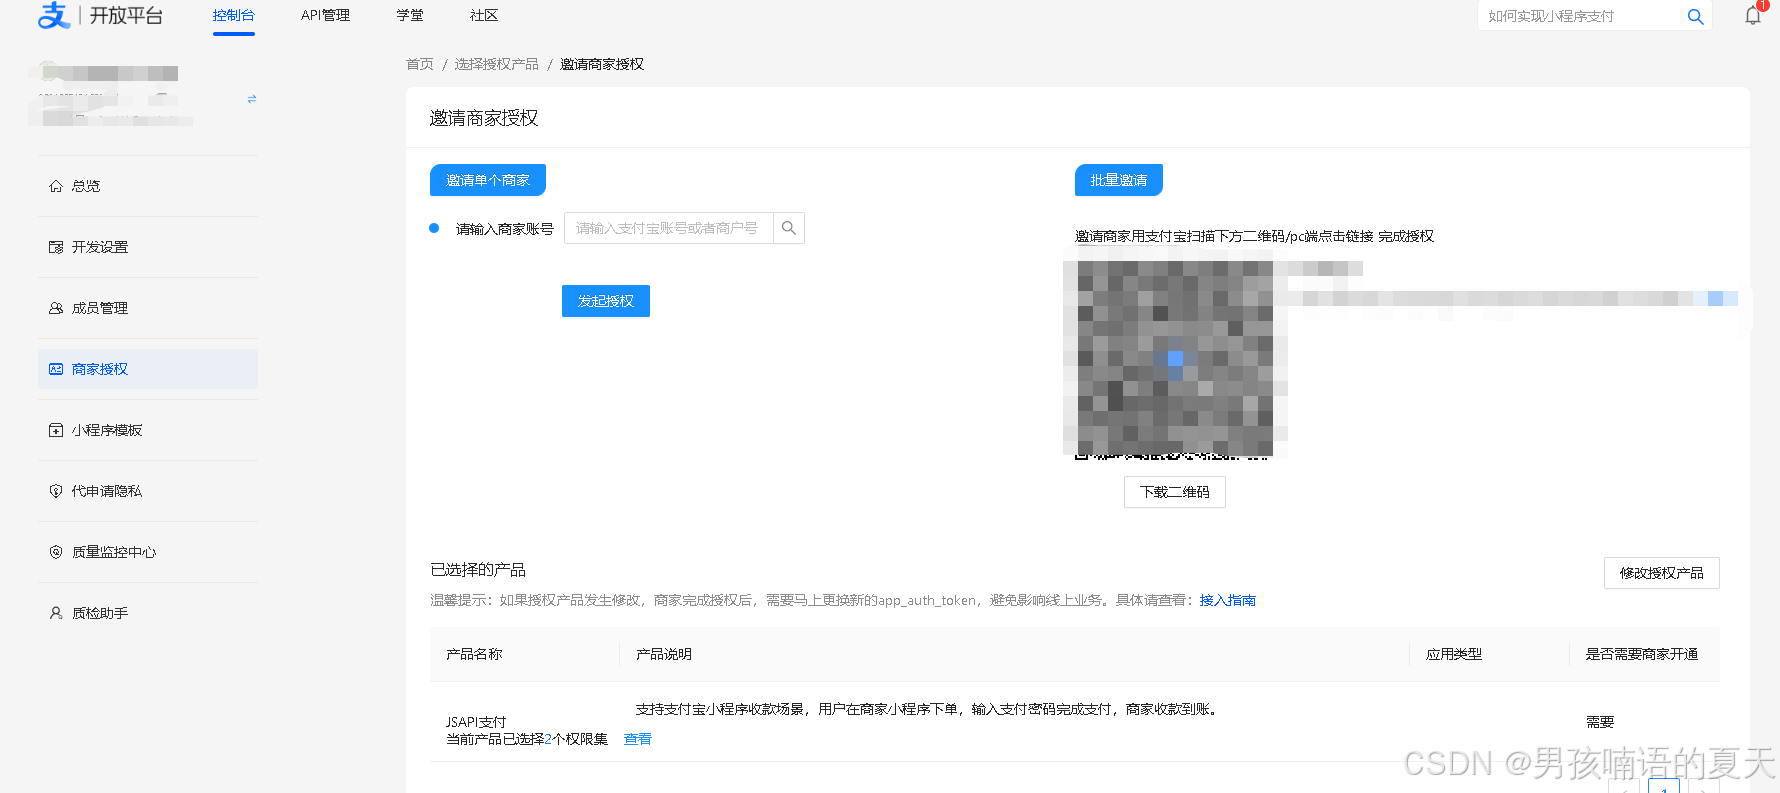Viewport: 1780px width, 793px height.
Task: Open 质量监控中心 in the sidebar
Action: tap(148, 552)
